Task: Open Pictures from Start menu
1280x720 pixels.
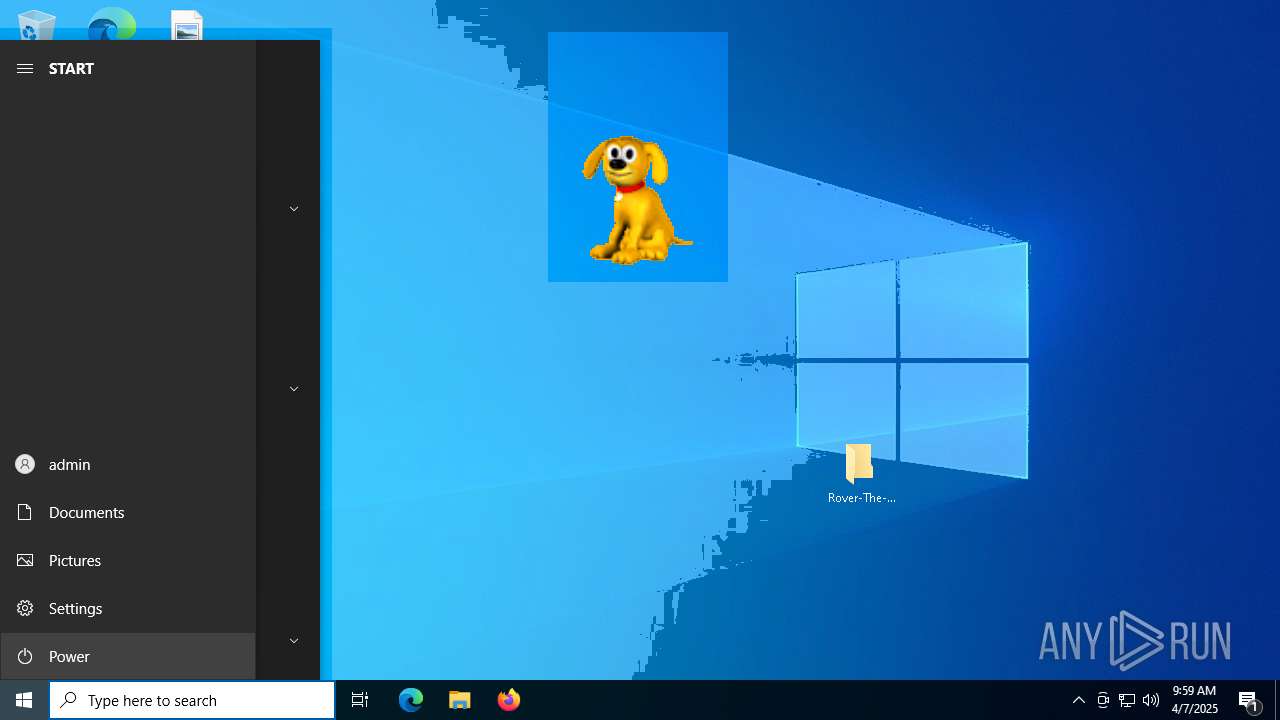Action: pyautogui.click(x=128, y=560)
